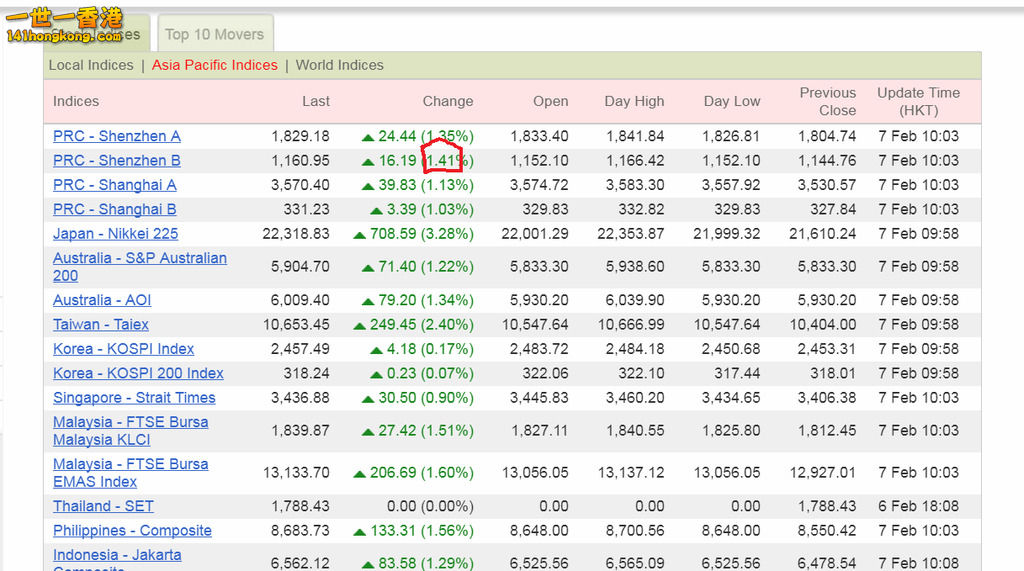Click the green up arrow in Philippines Composite row

pos(359,532)
